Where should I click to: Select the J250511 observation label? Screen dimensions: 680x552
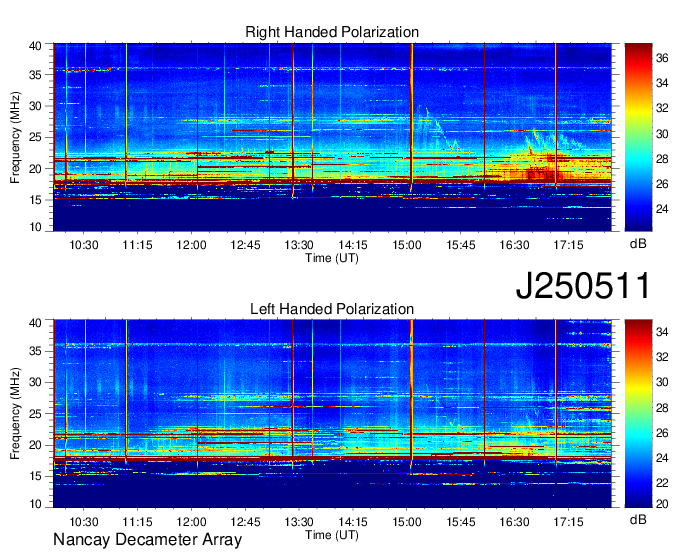click(x=583, y=285)
